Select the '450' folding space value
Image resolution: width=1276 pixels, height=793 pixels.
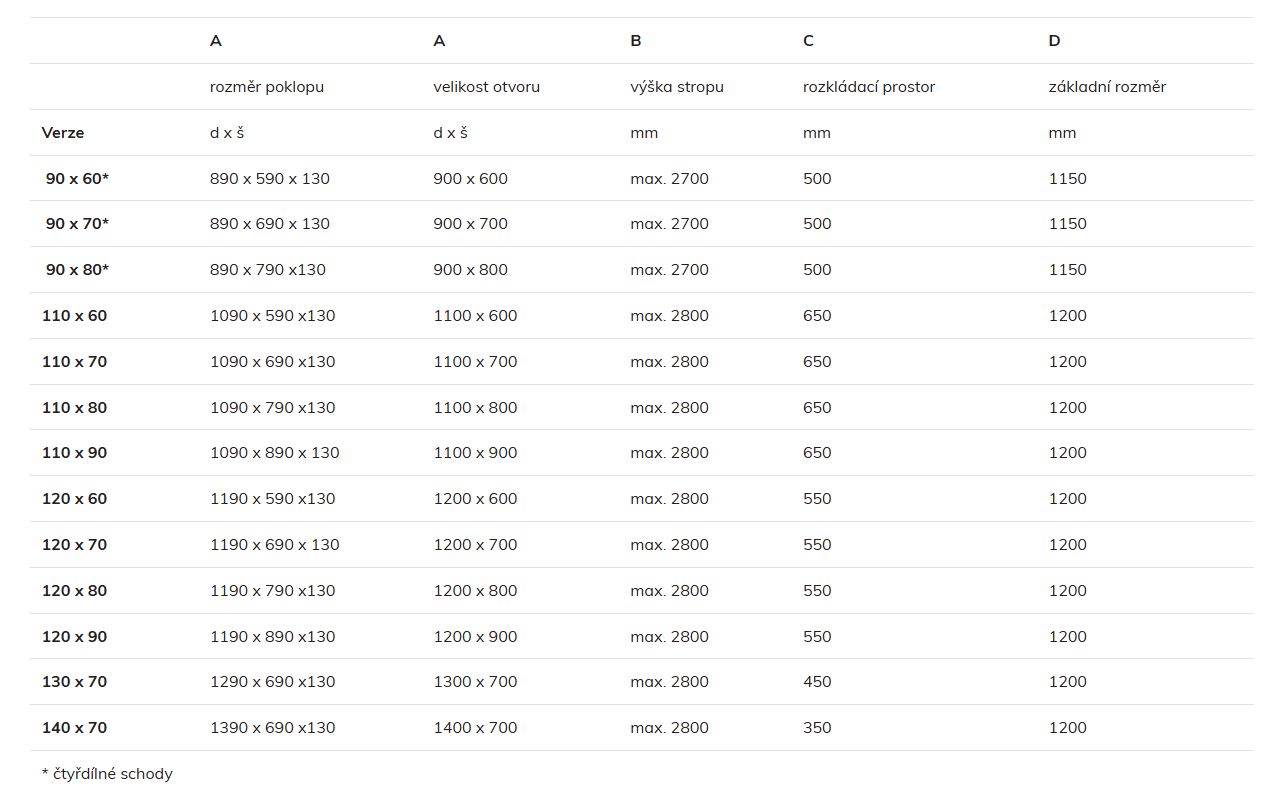click(817, 682)
